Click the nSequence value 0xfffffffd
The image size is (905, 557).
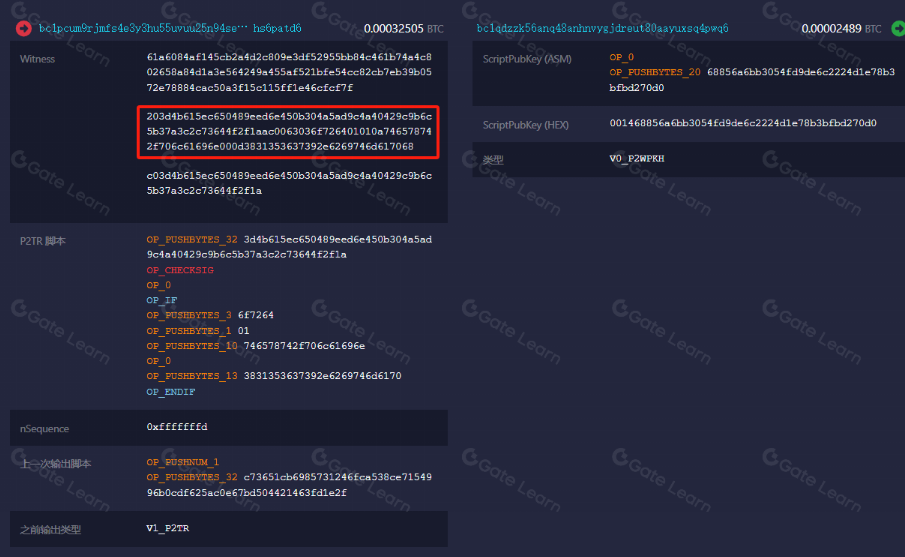177,427
